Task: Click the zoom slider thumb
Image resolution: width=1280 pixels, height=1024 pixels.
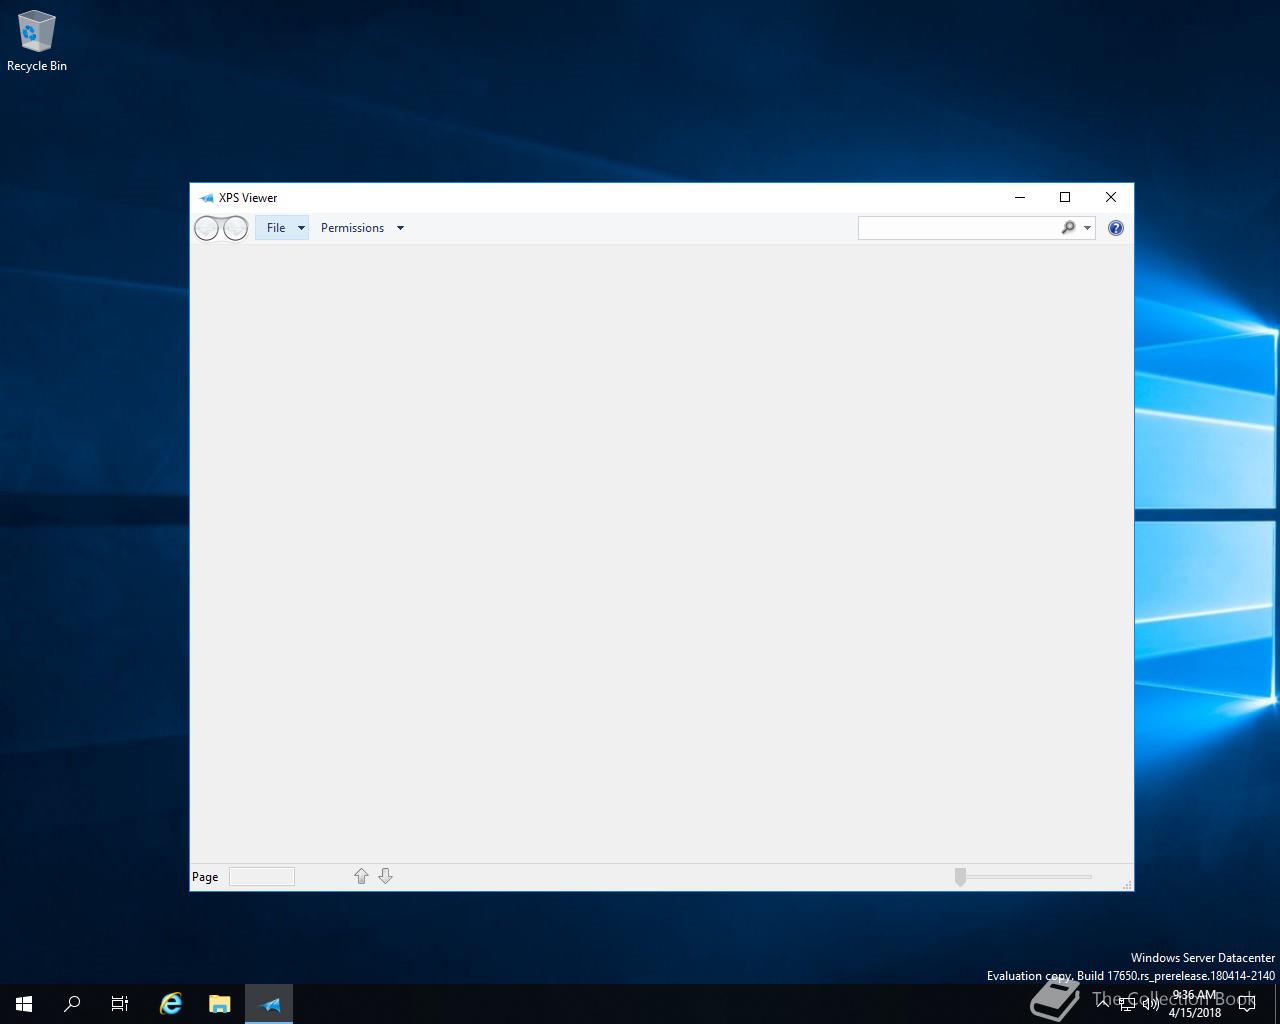Action: pyautogui.click(x=960, y=877)
